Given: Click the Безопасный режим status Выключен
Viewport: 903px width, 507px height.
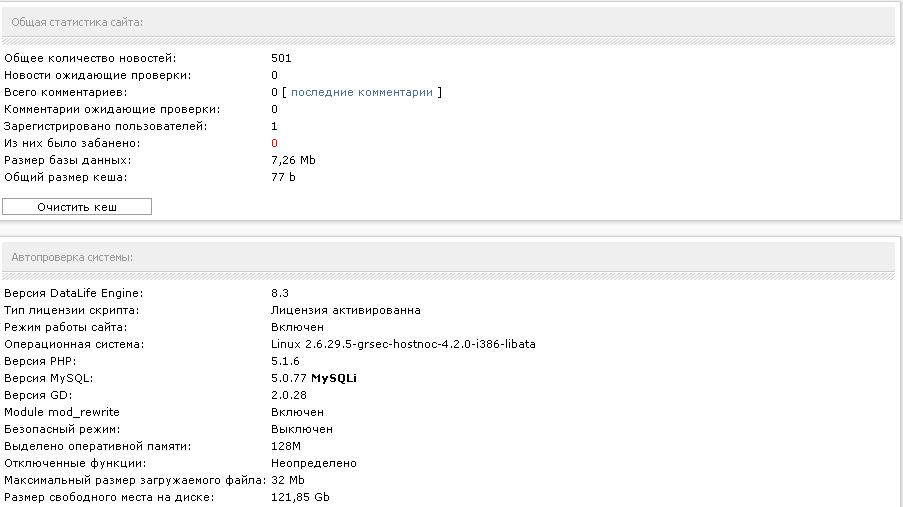Looking at the screenshot, I should pyautogui.click(x=302, y=429).
